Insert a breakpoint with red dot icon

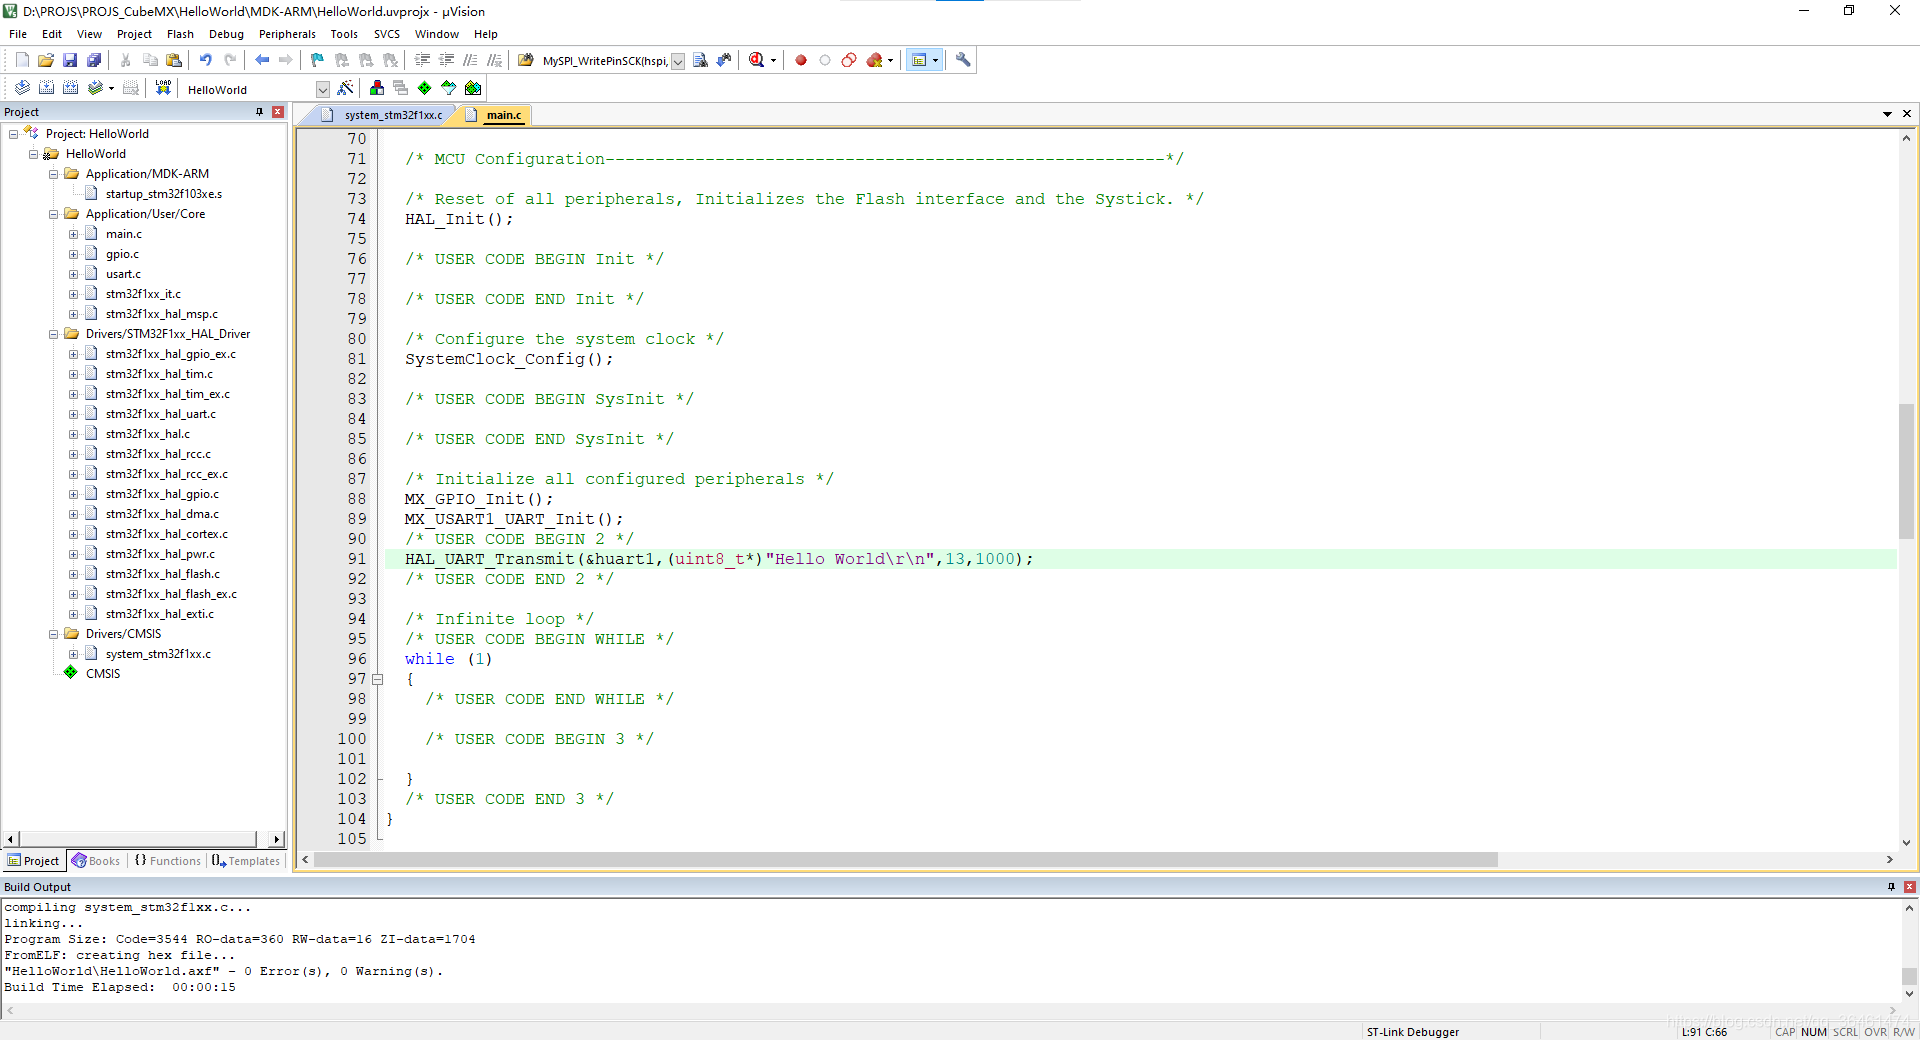[x=801, y=60]
